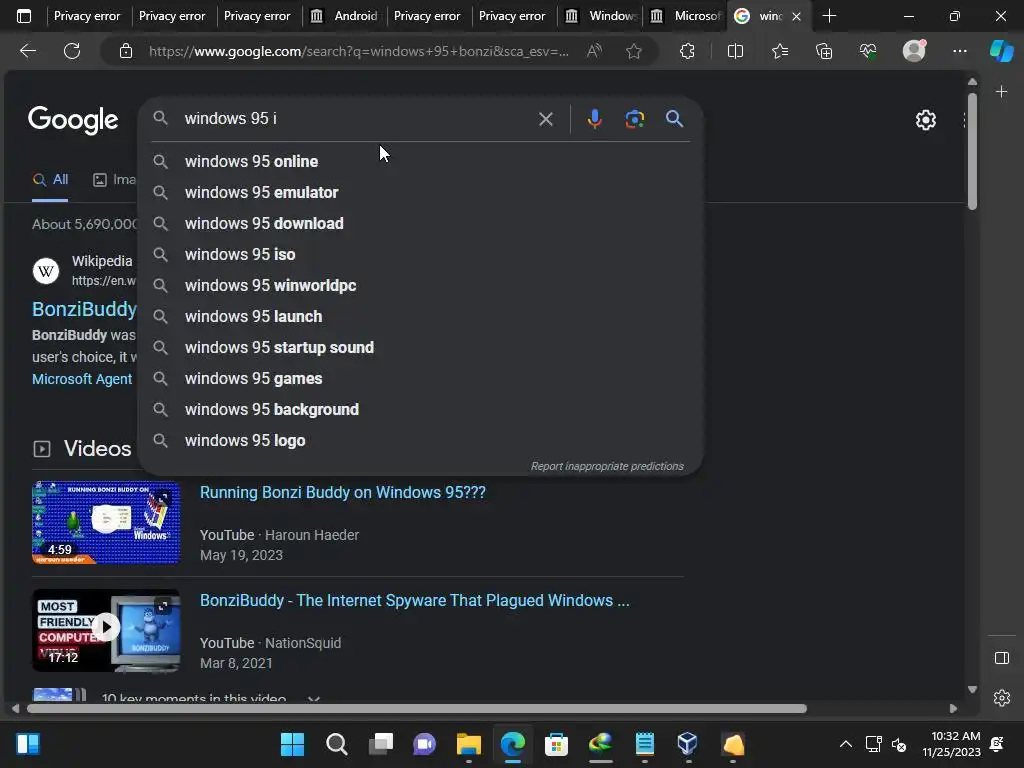
Task: Follow the Microsoft Agent link
Action: [x=82, y=379]
